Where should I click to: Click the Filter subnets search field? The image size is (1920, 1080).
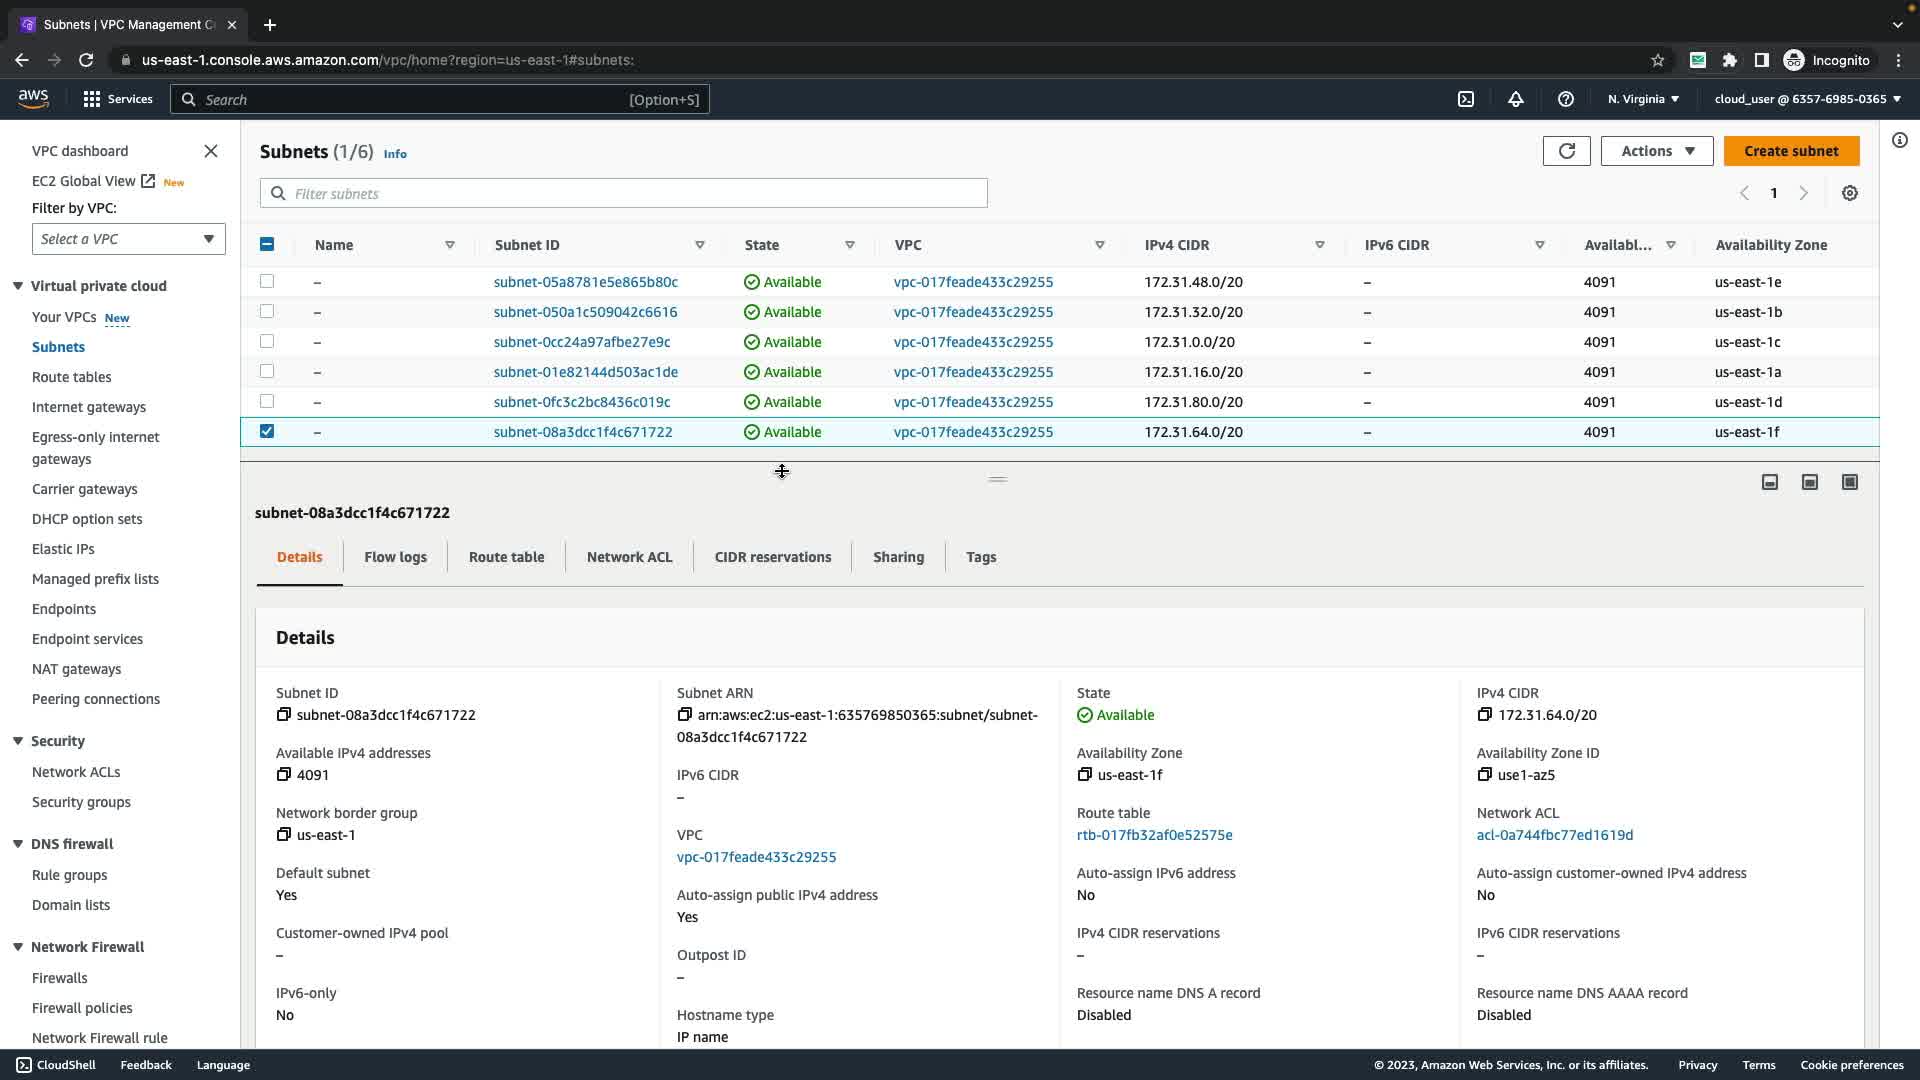point(624,193)
